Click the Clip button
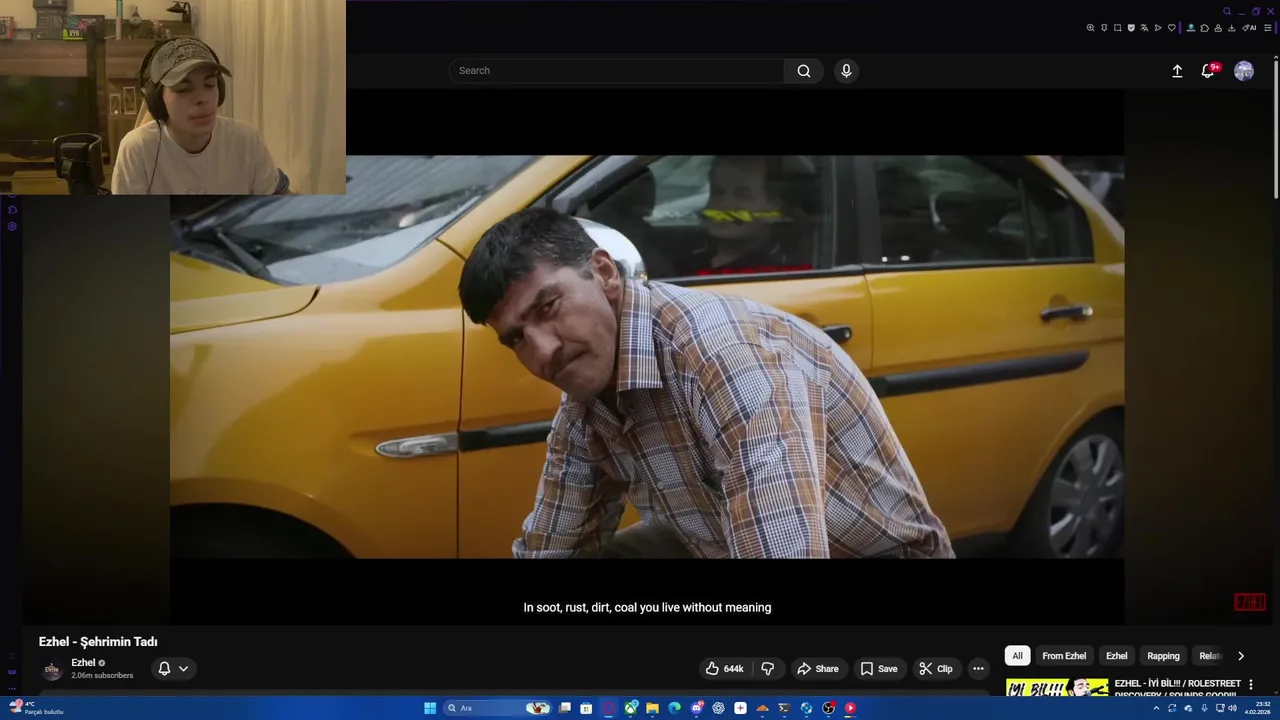This screenshot has width=1280, height=720. (936, 669)
